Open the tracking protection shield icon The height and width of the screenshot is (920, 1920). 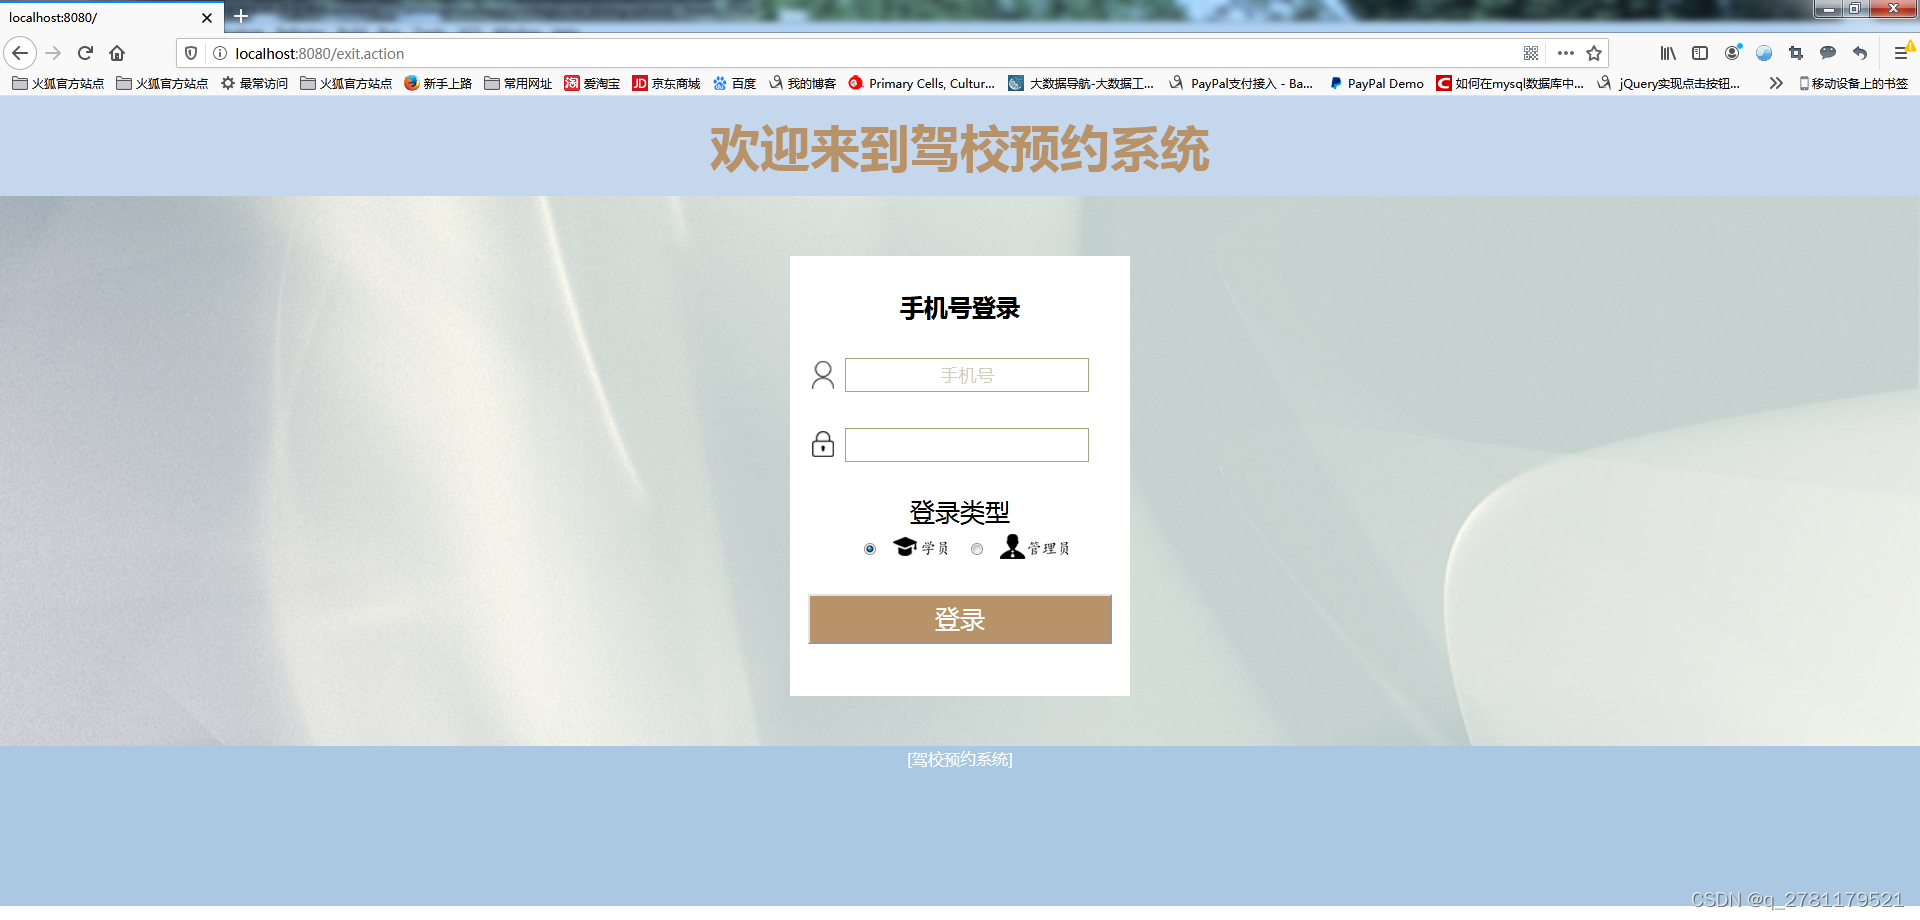190,53
